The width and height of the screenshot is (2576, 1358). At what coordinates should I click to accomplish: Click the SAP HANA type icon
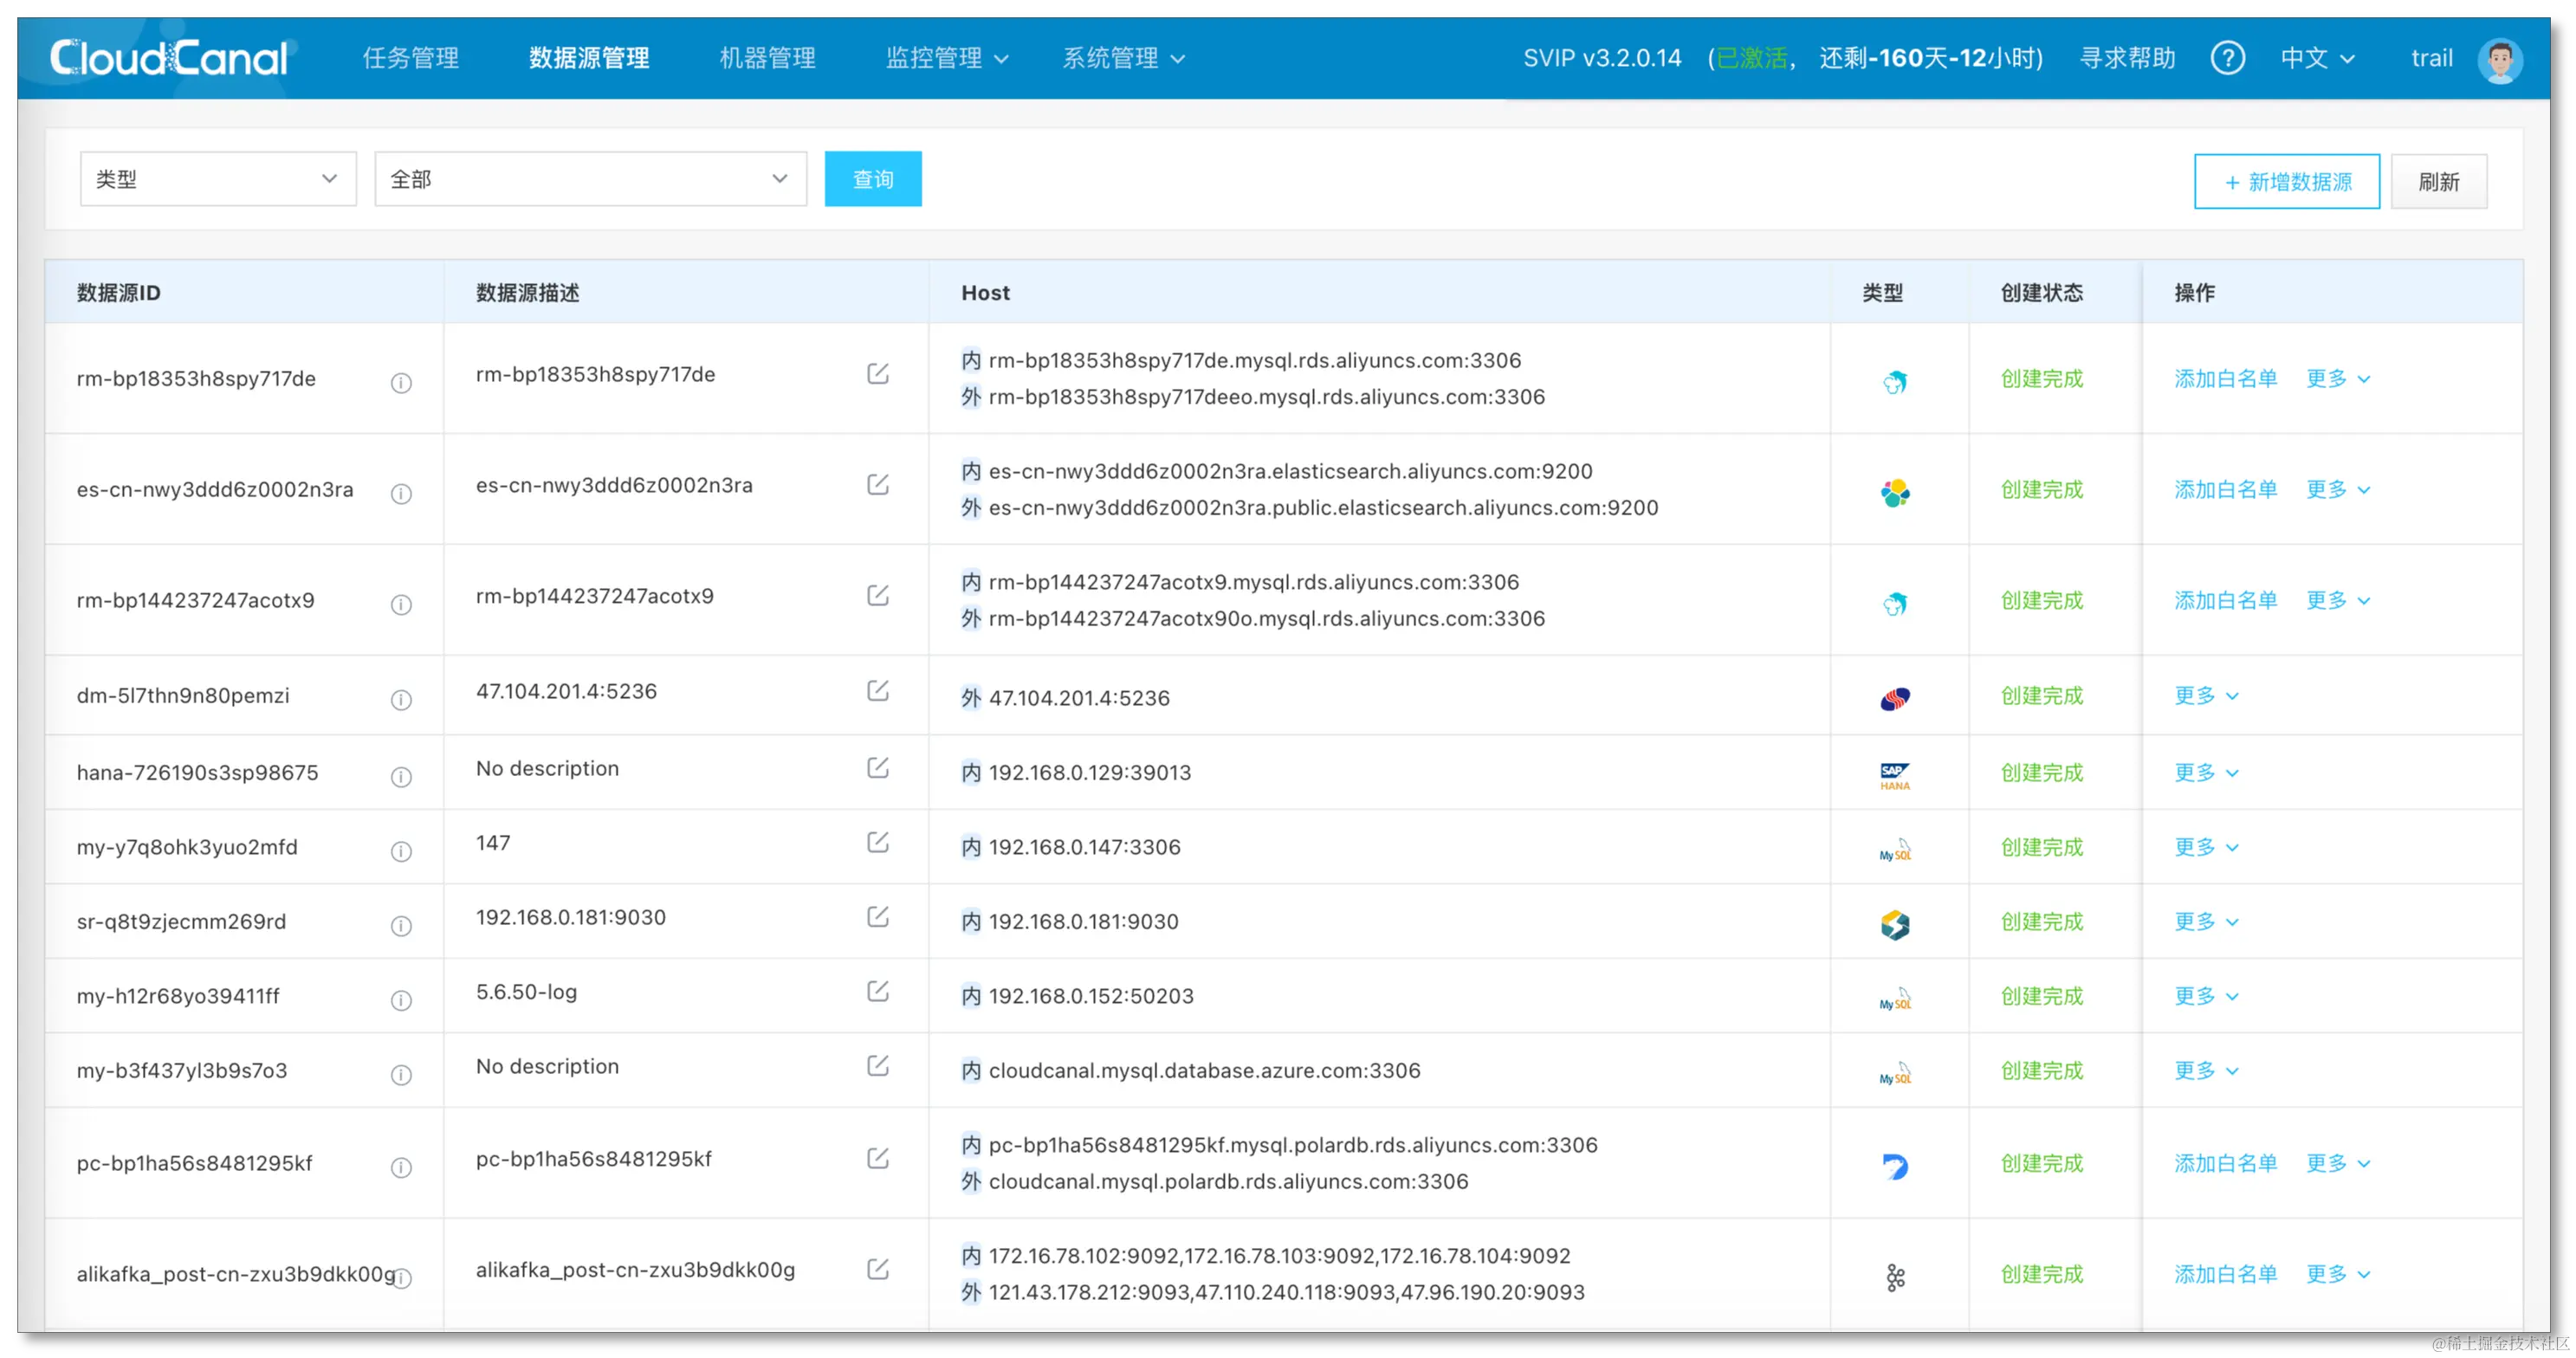[x=1894, y=776]
